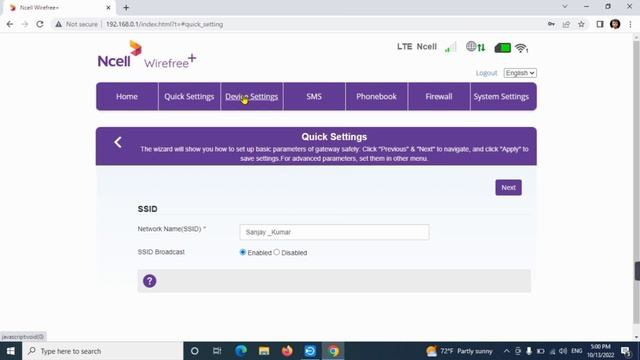The image size is (640, 360).
Task: Bookmark this page with star icon
Action: pos(581,24)
